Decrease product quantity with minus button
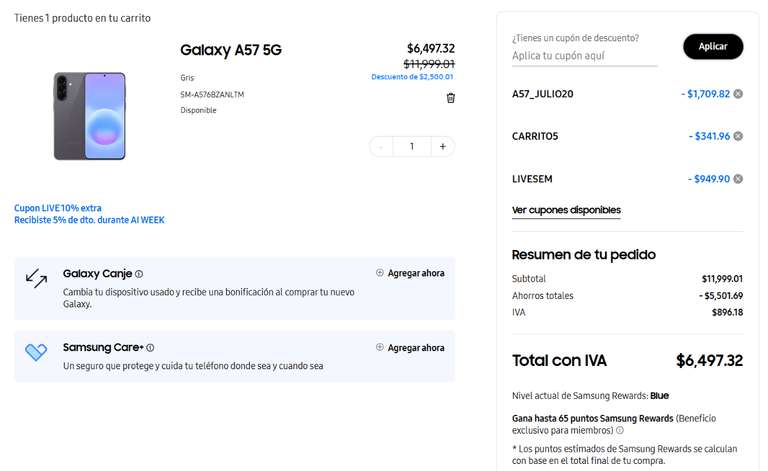 pos(381,146)
